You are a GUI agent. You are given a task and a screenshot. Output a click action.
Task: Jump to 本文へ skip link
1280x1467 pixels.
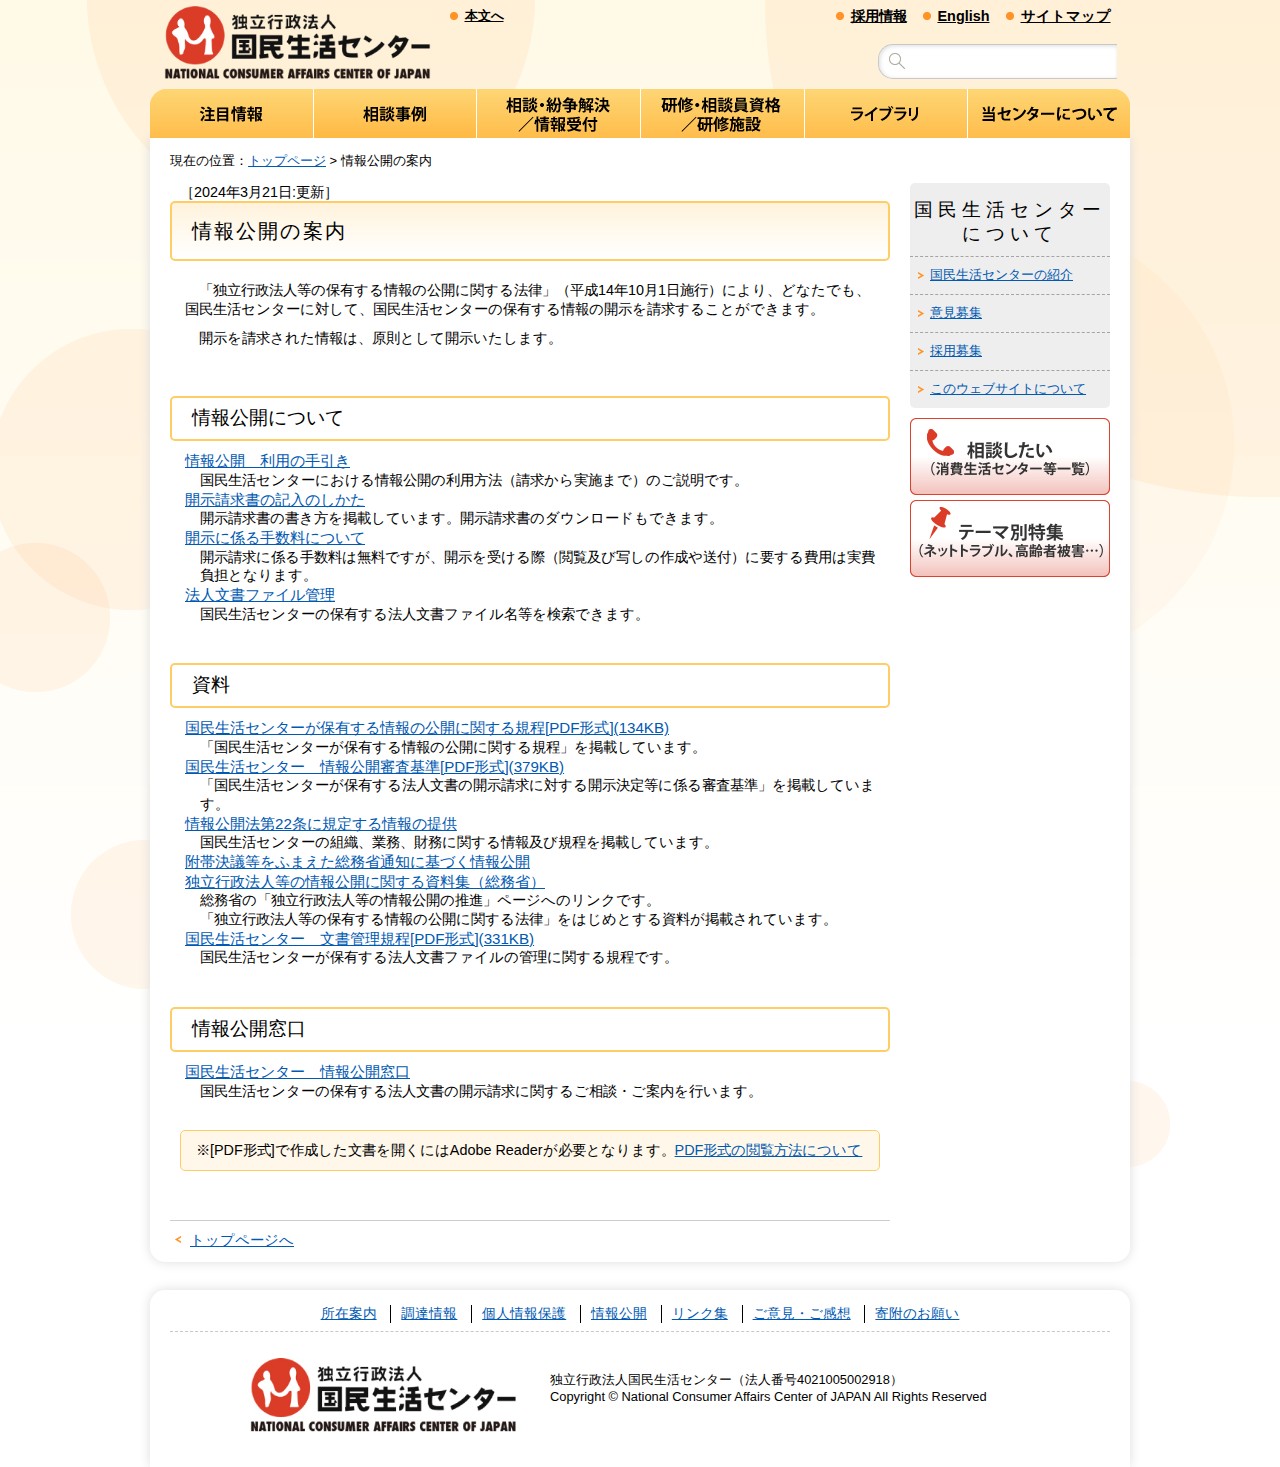click(x=484, y=16)
